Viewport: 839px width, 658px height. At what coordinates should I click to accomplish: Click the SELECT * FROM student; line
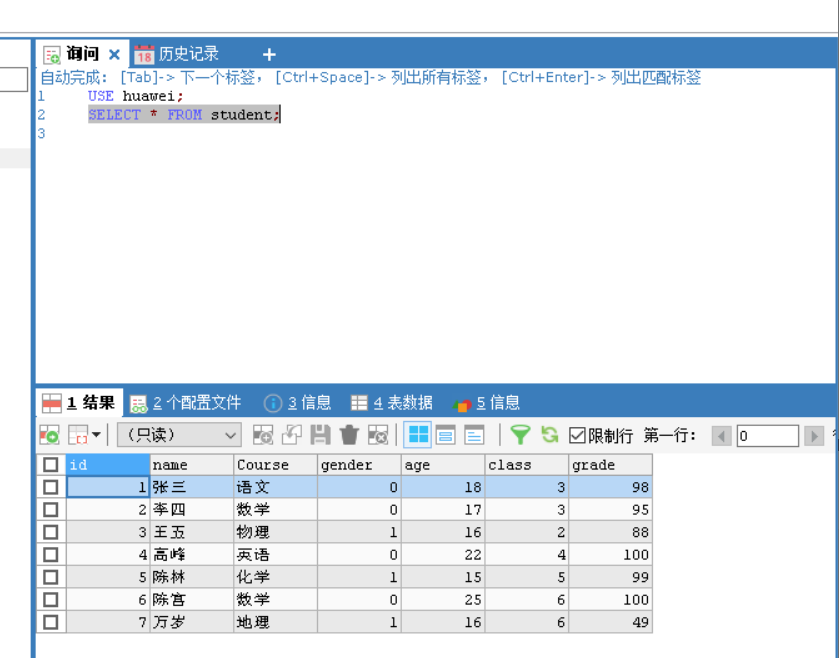(184, 114)
